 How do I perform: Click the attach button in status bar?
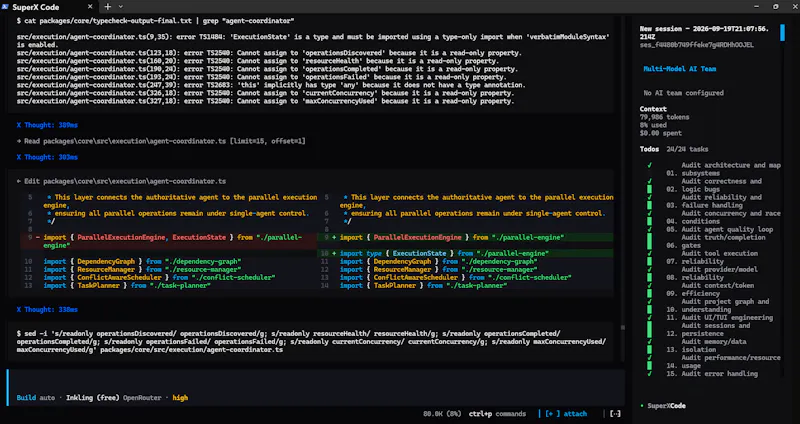566,414
